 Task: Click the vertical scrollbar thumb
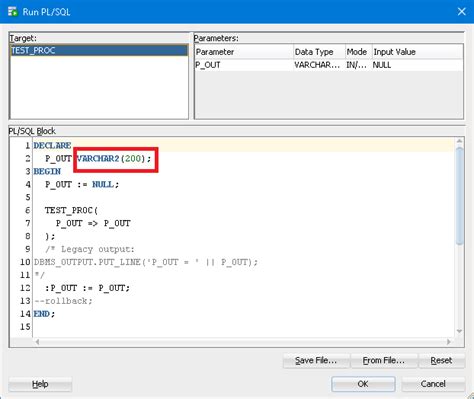(x=459, y=196)
